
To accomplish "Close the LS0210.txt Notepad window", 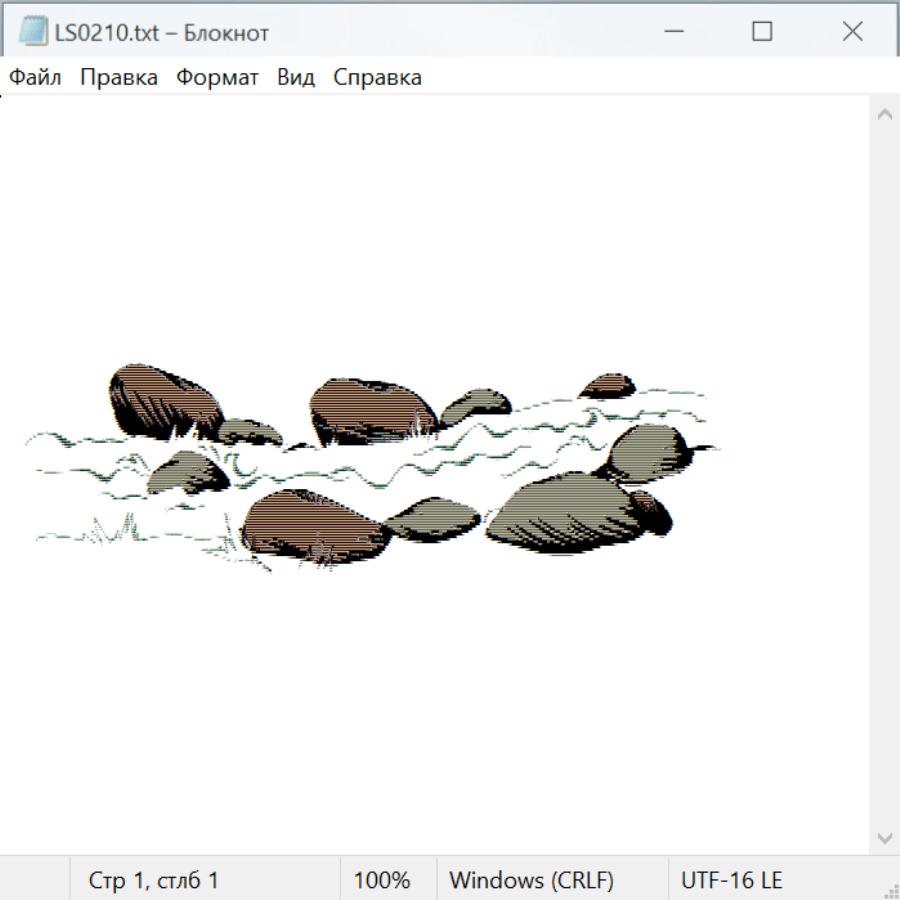I will click(852, 32).
